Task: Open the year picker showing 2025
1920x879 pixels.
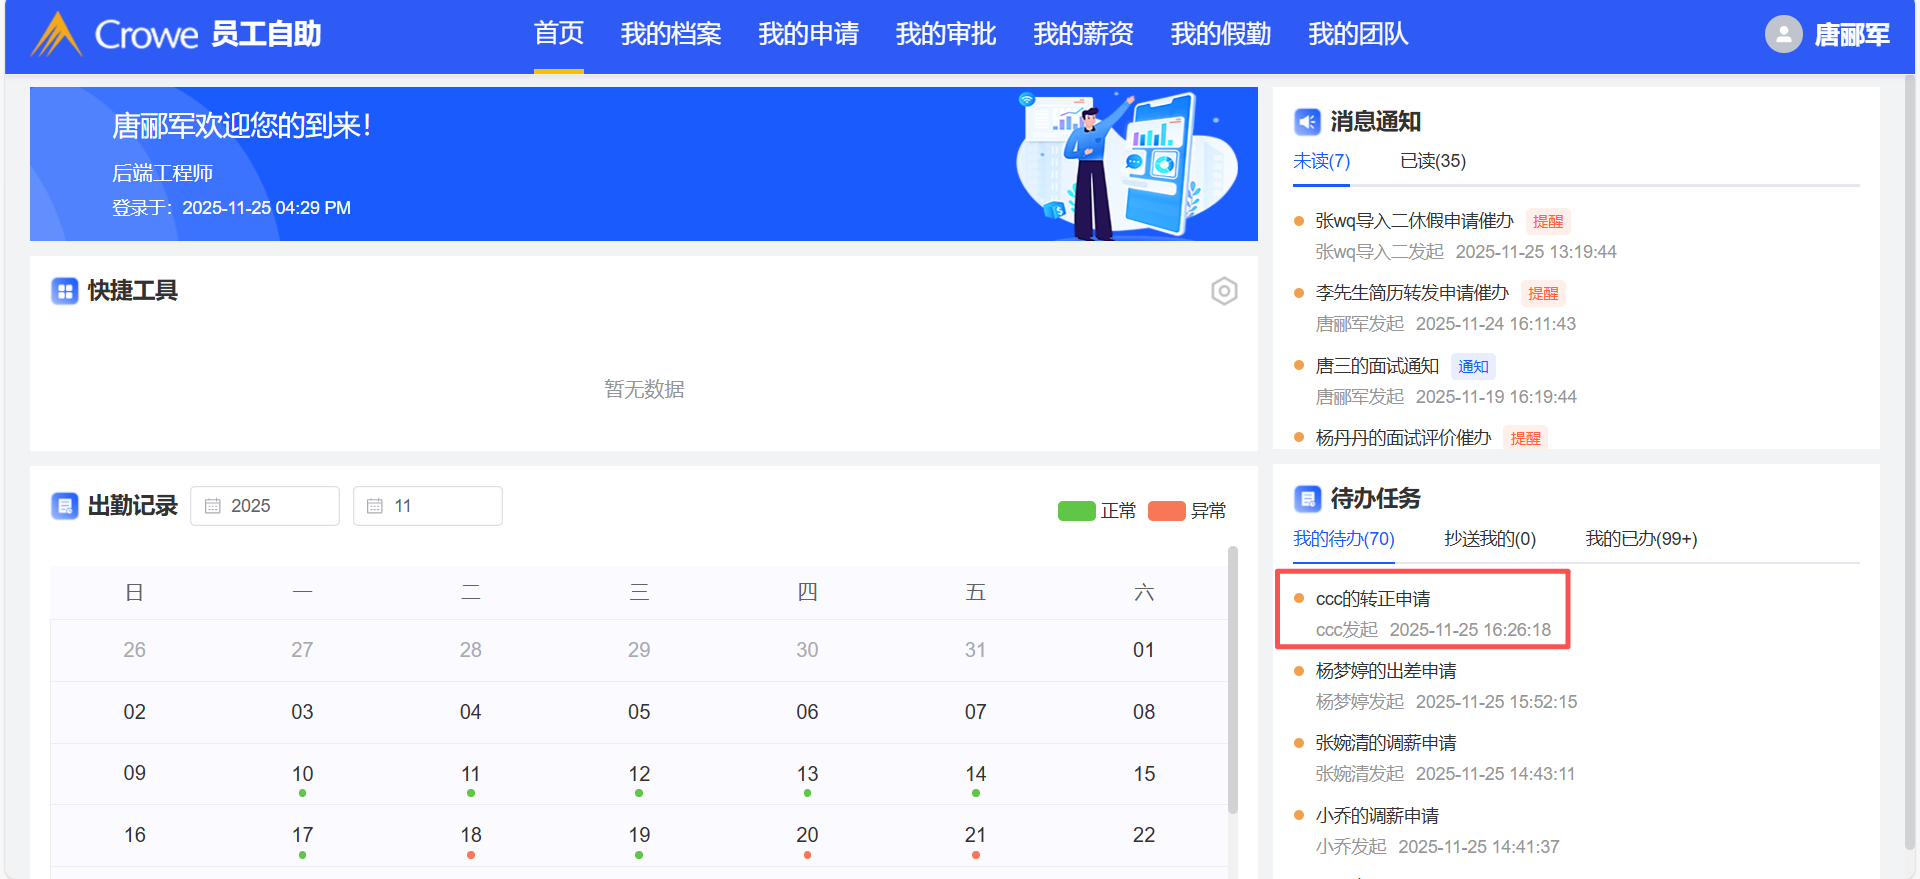Action: (265, 506)
